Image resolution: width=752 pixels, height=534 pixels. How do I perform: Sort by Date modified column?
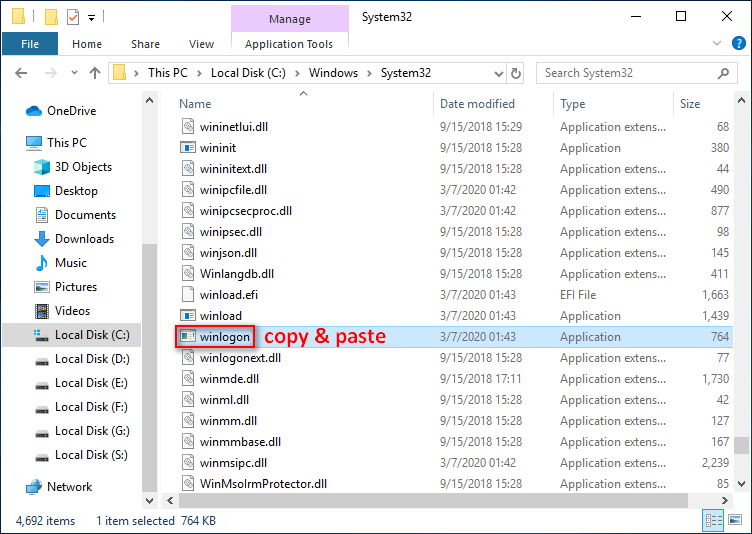coord(477,104)
